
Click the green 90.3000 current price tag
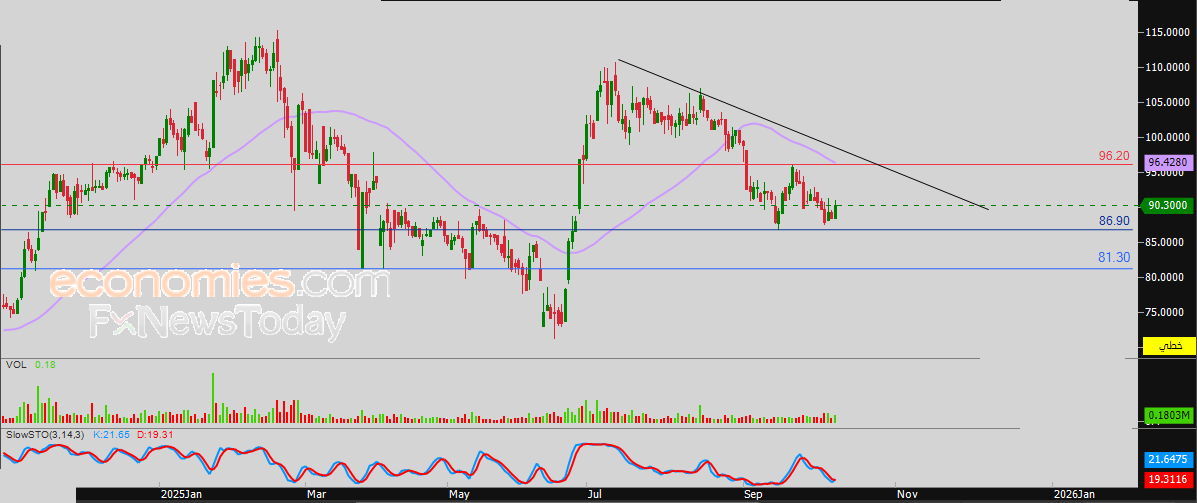[x=1168, y=206]
